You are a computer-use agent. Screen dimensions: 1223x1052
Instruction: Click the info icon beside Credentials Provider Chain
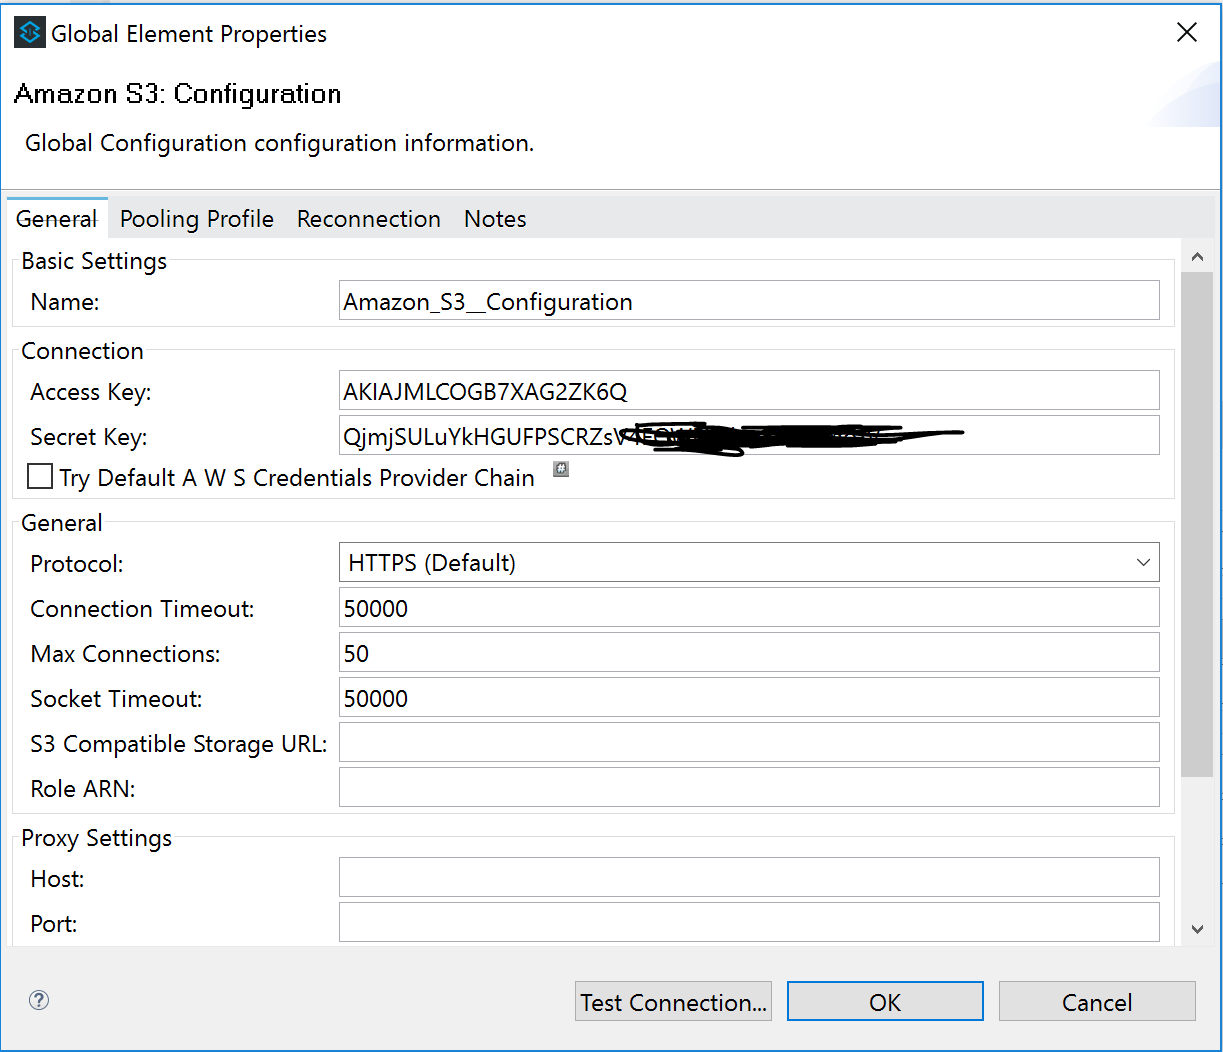coord(561,469)
